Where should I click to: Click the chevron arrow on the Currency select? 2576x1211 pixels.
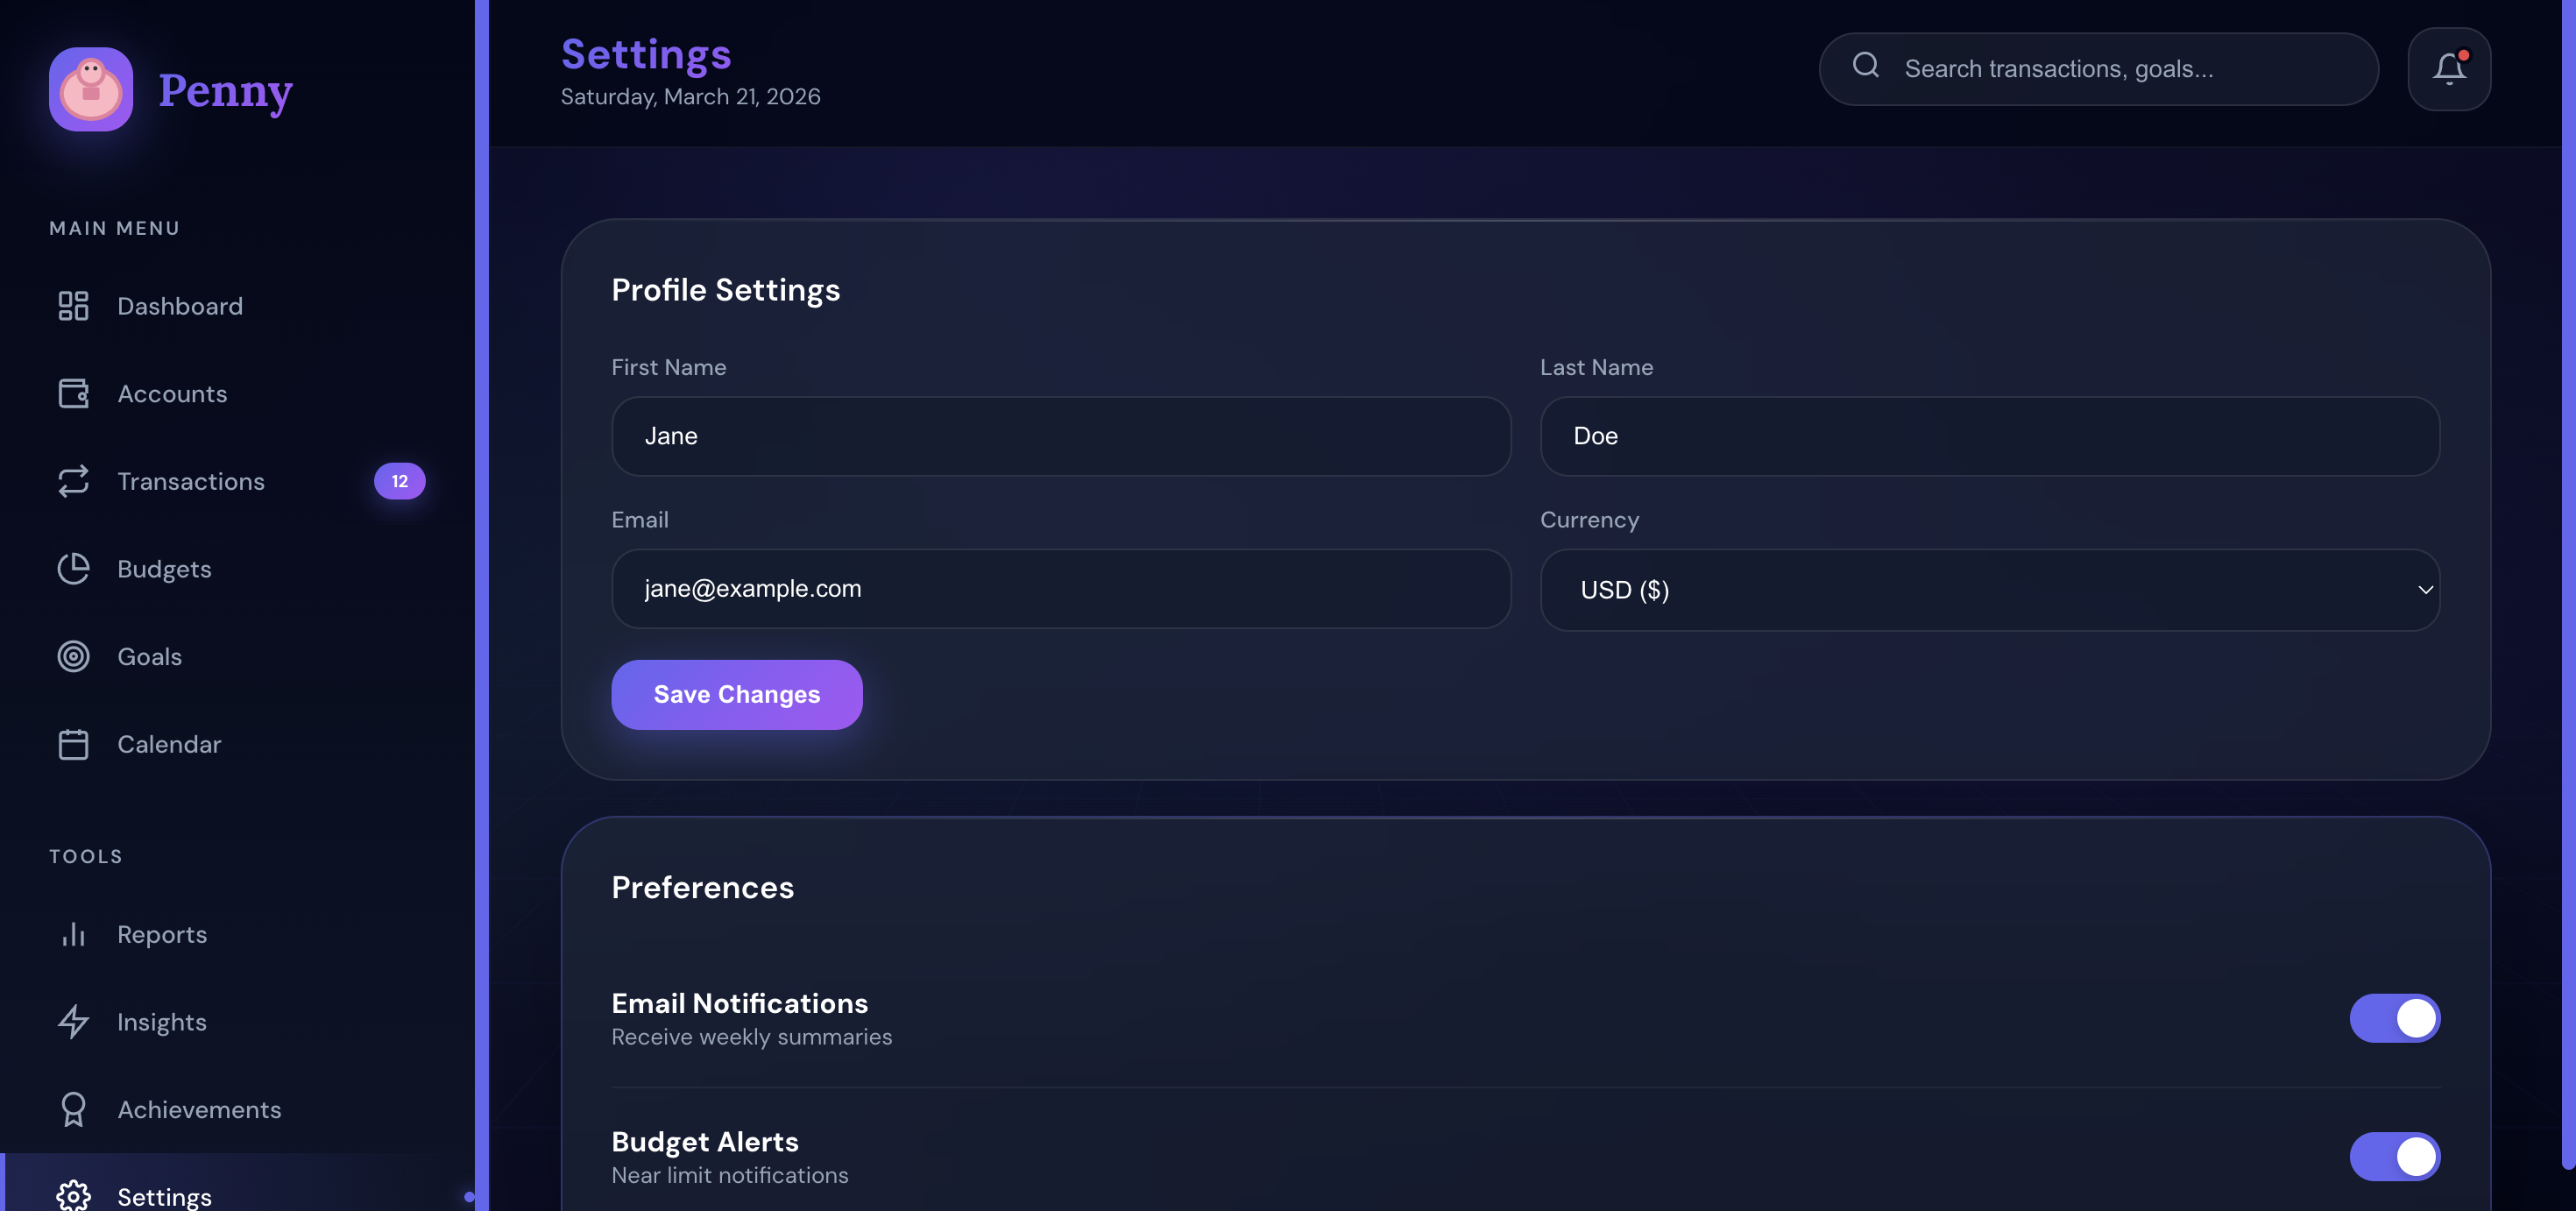pyautogui.click(x=2425, y=590)
